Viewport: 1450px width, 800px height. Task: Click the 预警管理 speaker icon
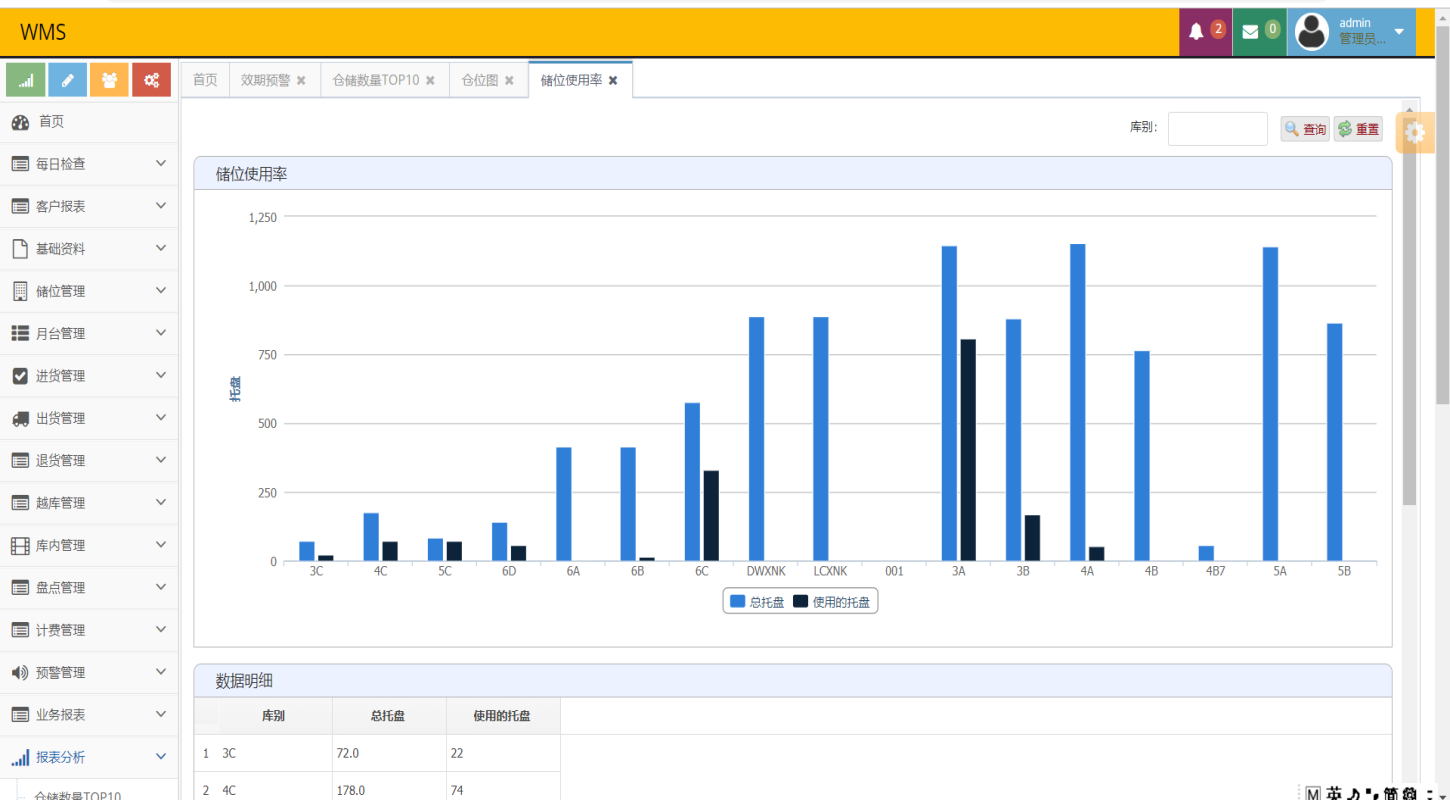(20, 672)
